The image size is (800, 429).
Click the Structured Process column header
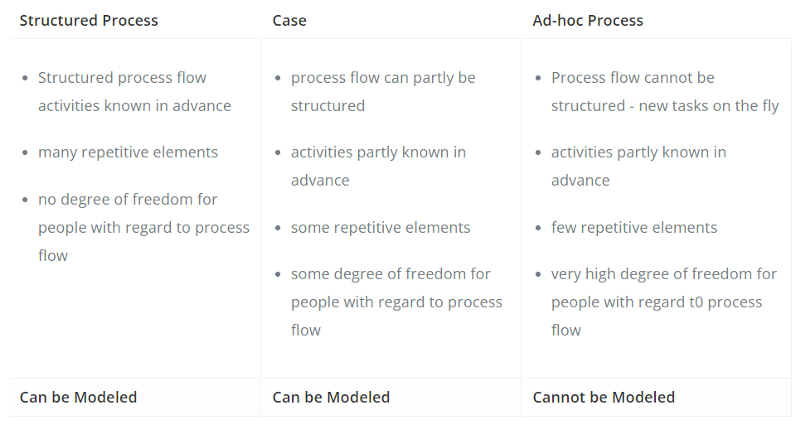pos(89,20)
